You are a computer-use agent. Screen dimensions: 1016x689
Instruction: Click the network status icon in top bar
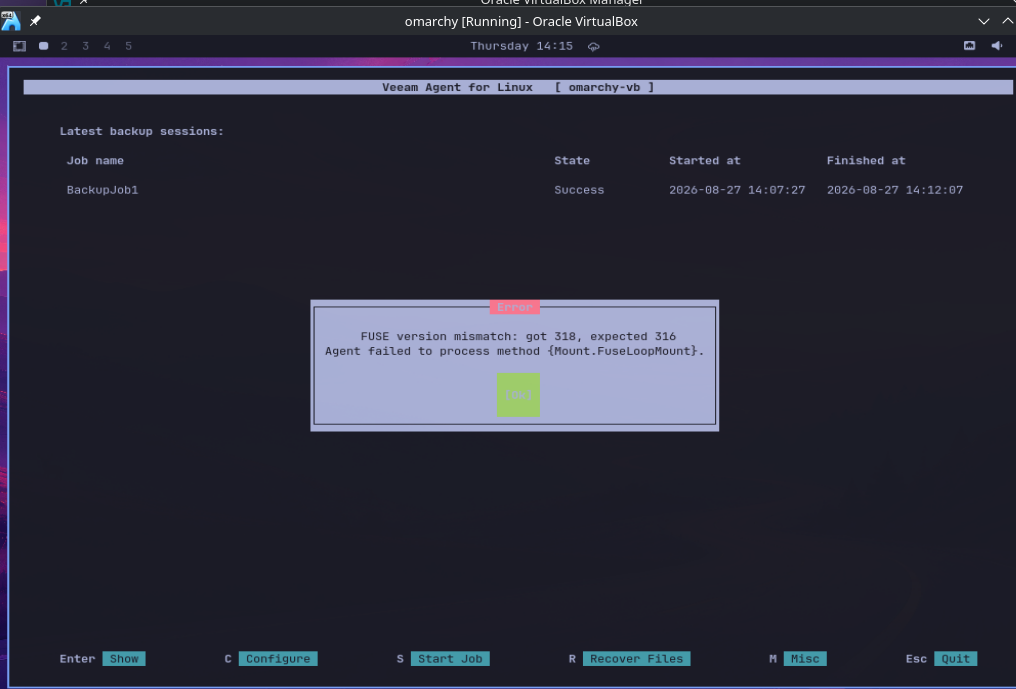(x=969, y=45)
